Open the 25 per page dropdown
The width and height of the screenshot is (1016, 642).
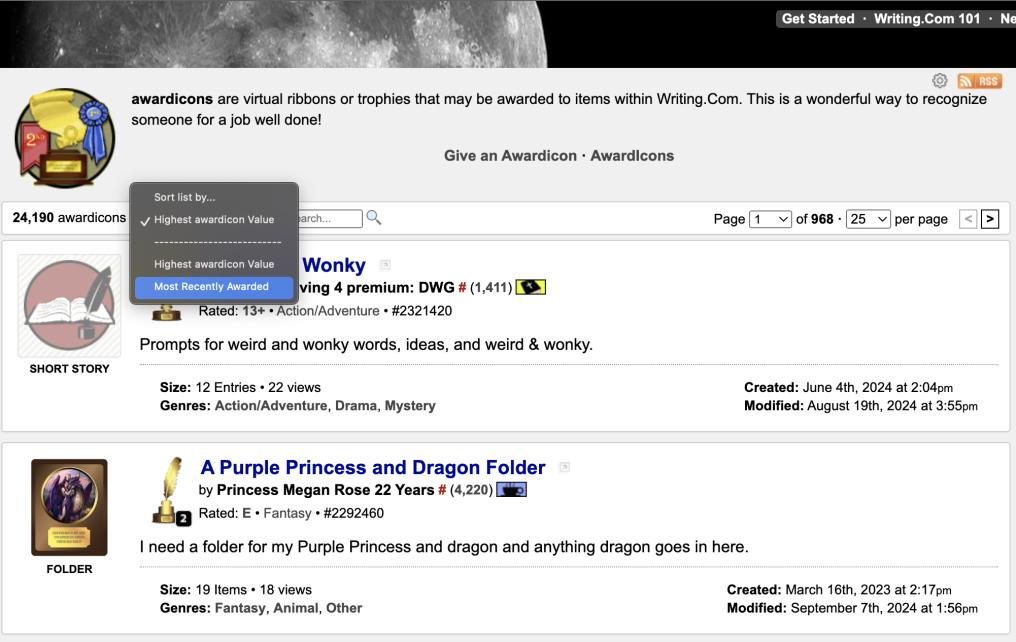[x=868, y=219]
